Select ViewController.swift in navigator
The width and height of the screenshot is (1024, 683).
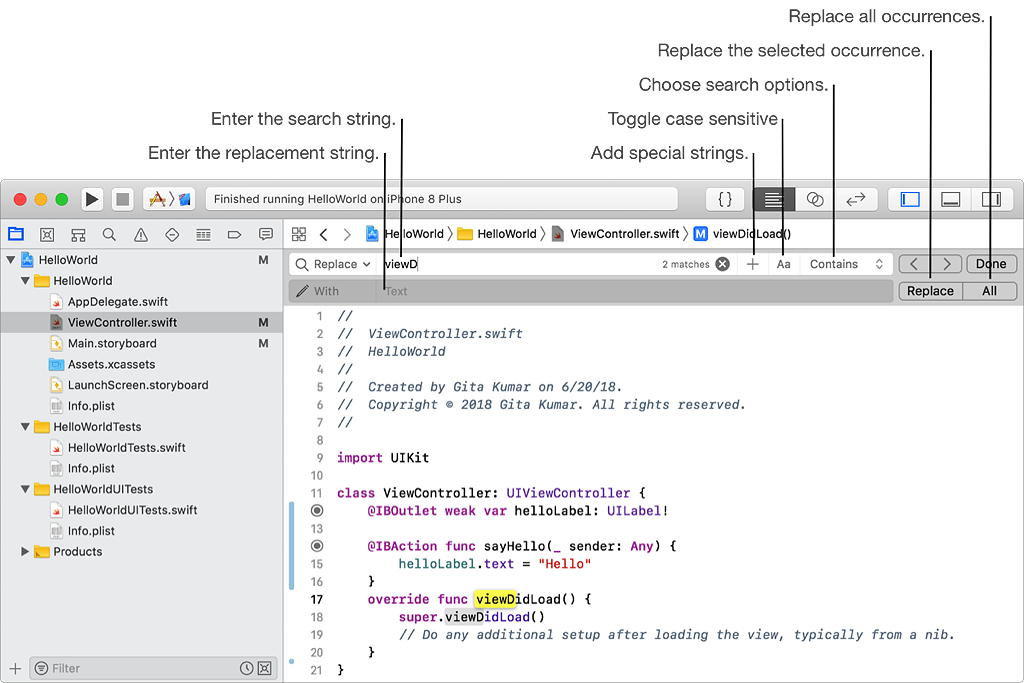[142, 323]
